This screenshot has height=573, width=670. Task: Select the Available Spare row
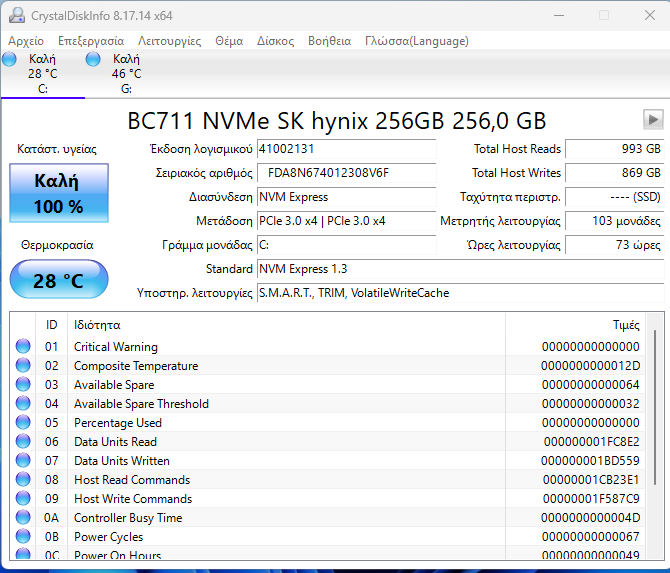[328, 385]
